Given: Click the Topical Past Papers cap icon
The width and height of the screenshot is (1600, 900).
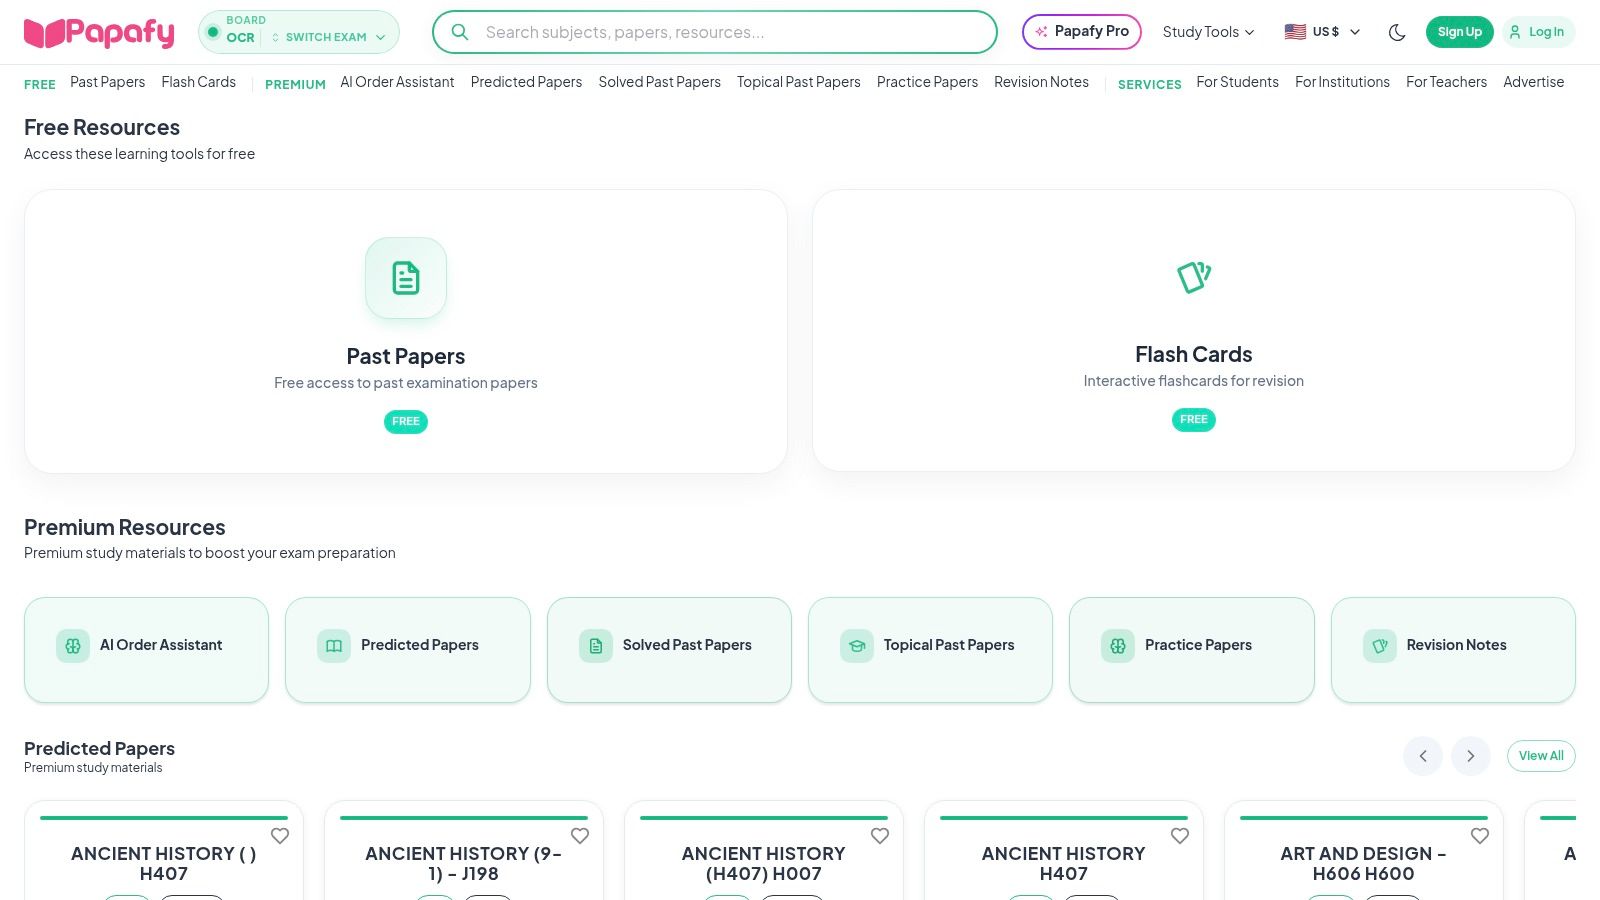Looking at the screenshot, I should (857, 646).
